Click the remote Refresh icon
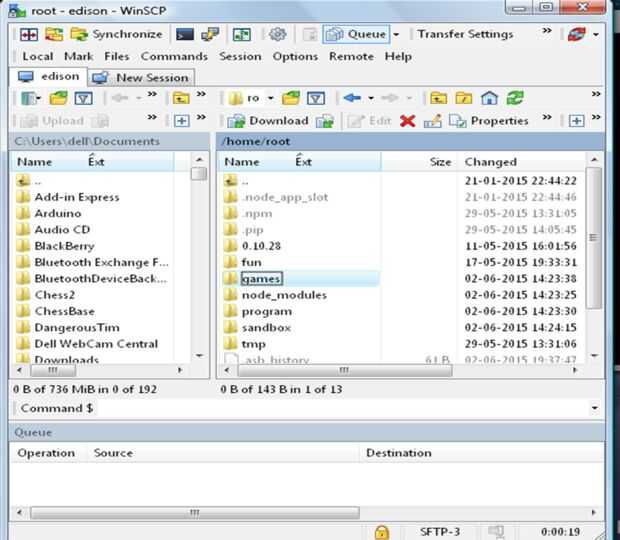The height and width of the screenshot is (540, 620). coord(515,98)
